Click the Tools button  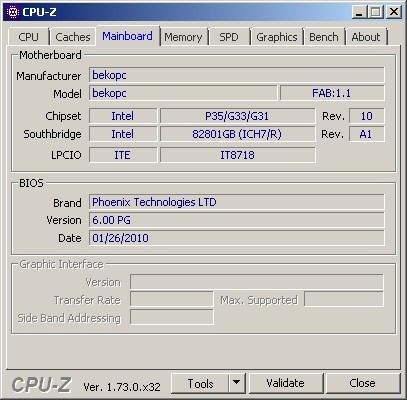(200, 384)
